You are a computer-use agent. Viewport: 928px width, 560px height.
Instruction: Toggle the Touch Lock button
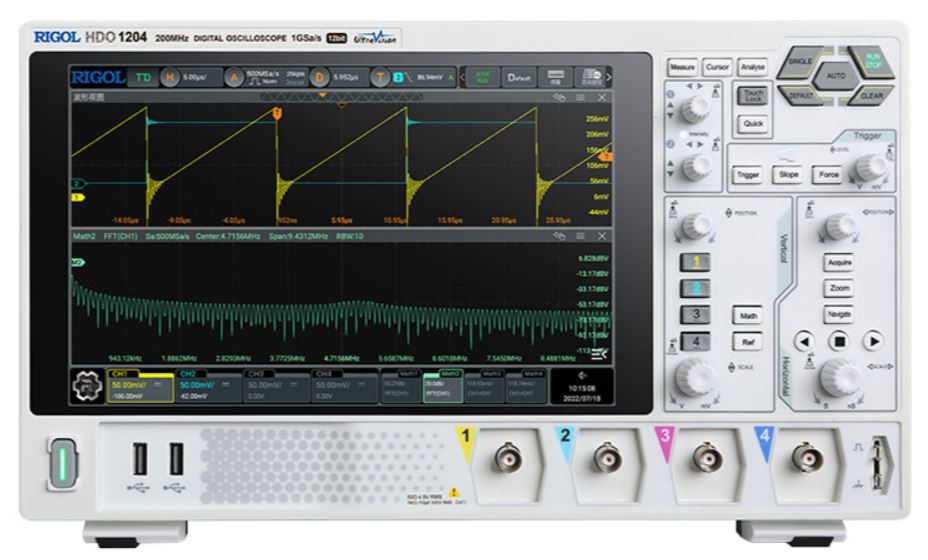coord(753,95)
